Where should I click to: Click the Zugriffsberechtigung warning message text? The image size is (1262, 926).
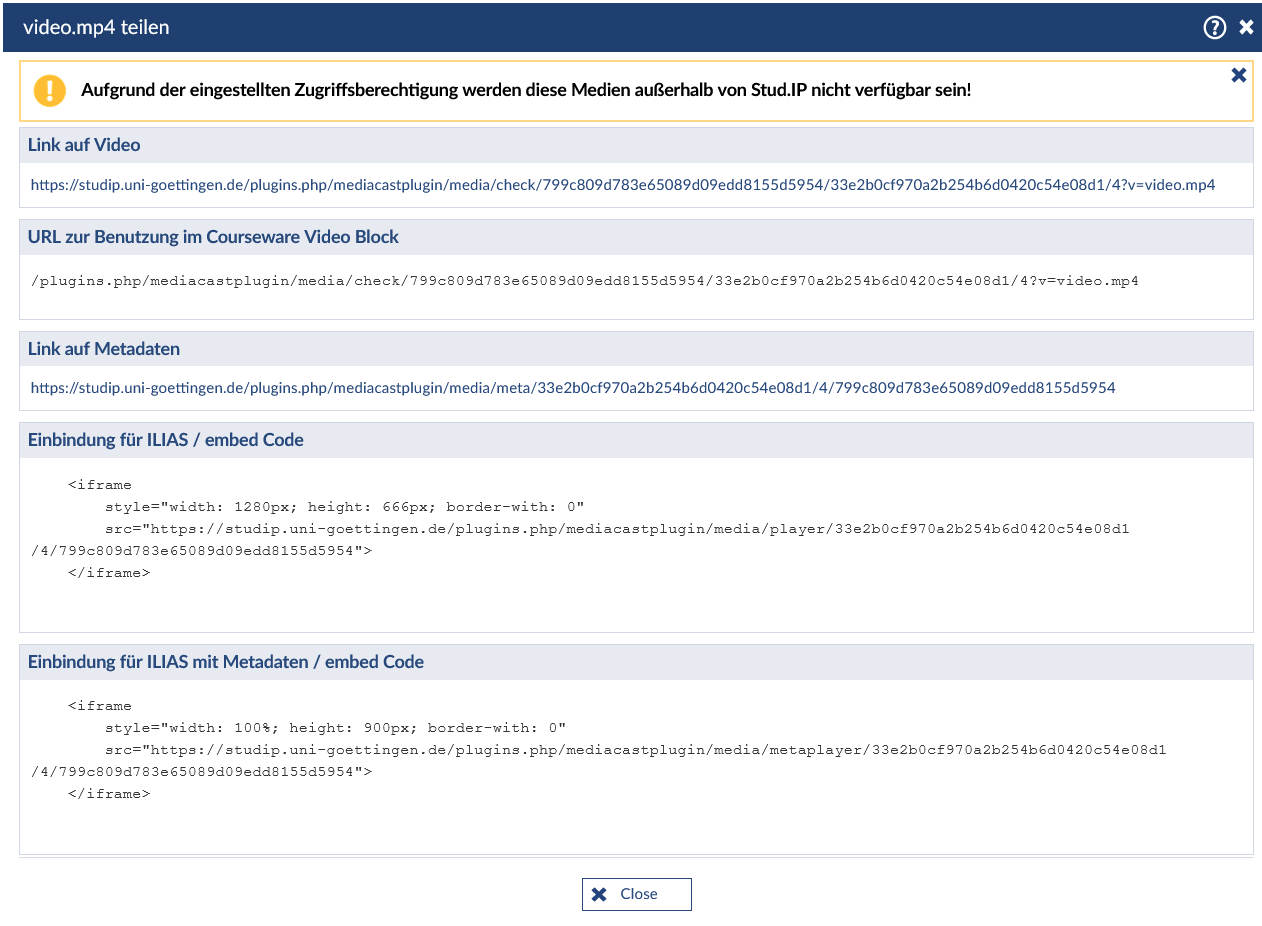(526, 90)
